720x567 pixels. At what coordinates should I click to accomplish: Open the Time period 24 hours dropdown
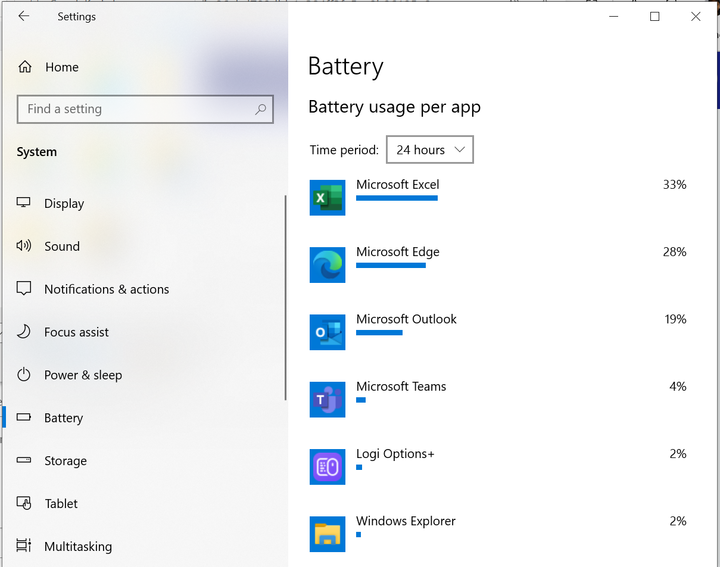click(x=430, y=150)
